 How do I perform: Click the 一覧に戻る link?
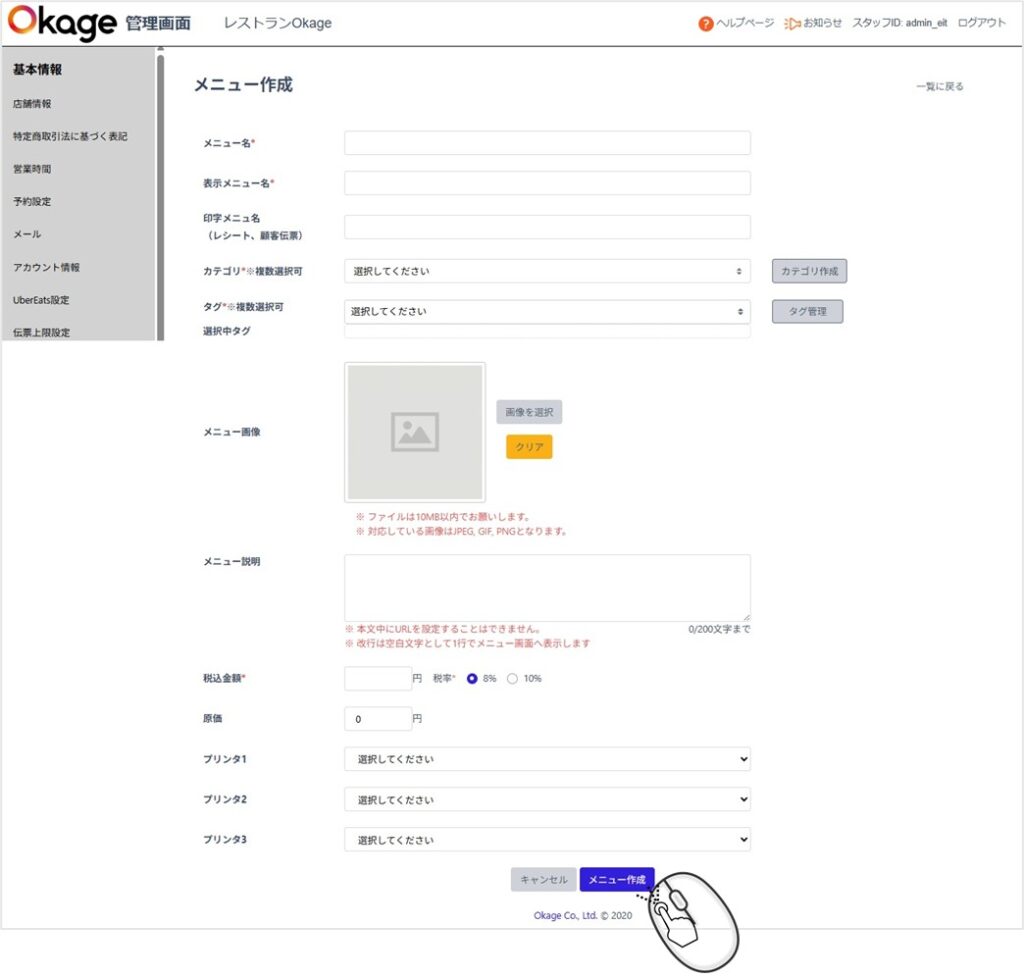(939, 87)
